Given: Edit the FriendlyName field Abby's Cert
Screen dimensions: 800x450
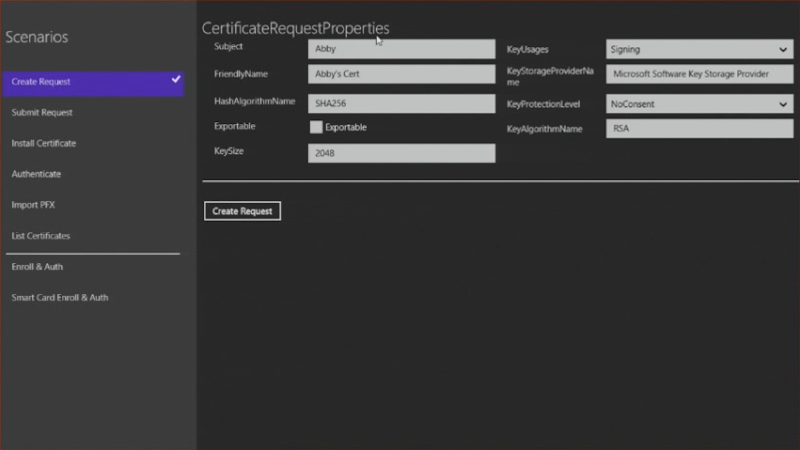Looking at the screenshot, I should 402,74.
